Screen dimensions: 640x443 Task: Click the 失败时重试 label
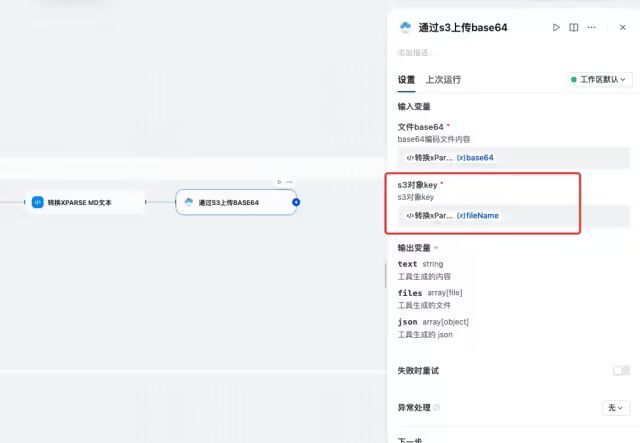[418, 371]
